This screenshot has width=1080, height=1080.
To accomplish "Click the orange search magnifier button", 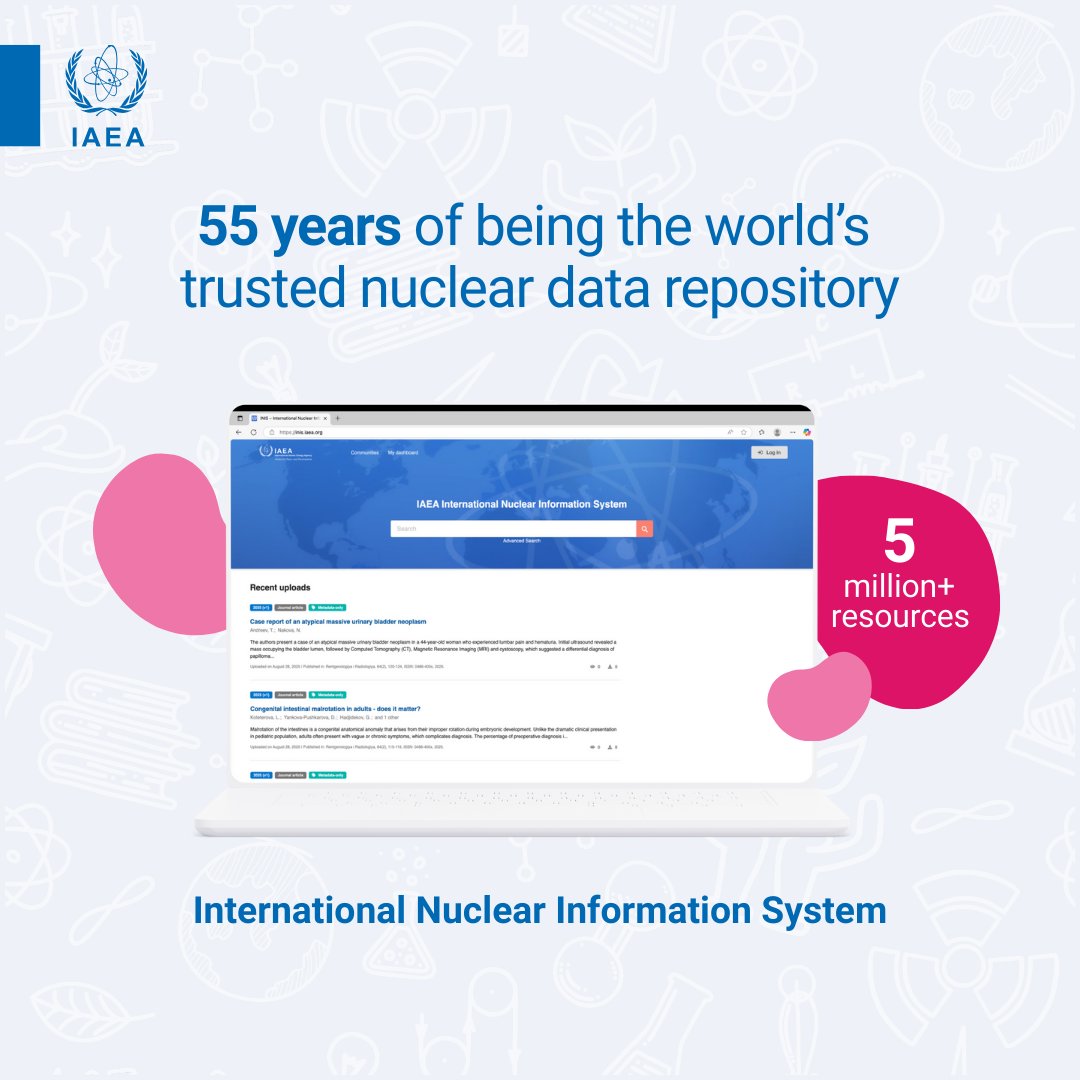I will tap(645, 528).
